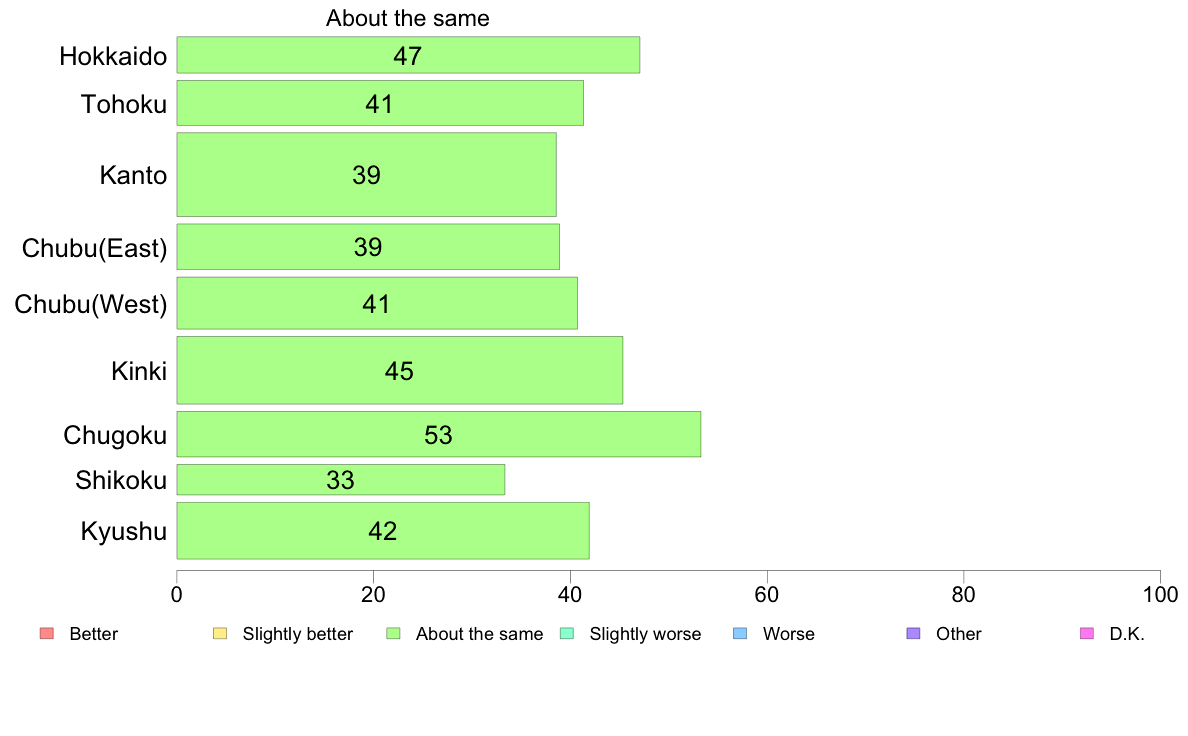The height and width of the screenshot is (736, 1188).
Task: Select the Shikoku bar showing 33
Action: pos(341,480)
